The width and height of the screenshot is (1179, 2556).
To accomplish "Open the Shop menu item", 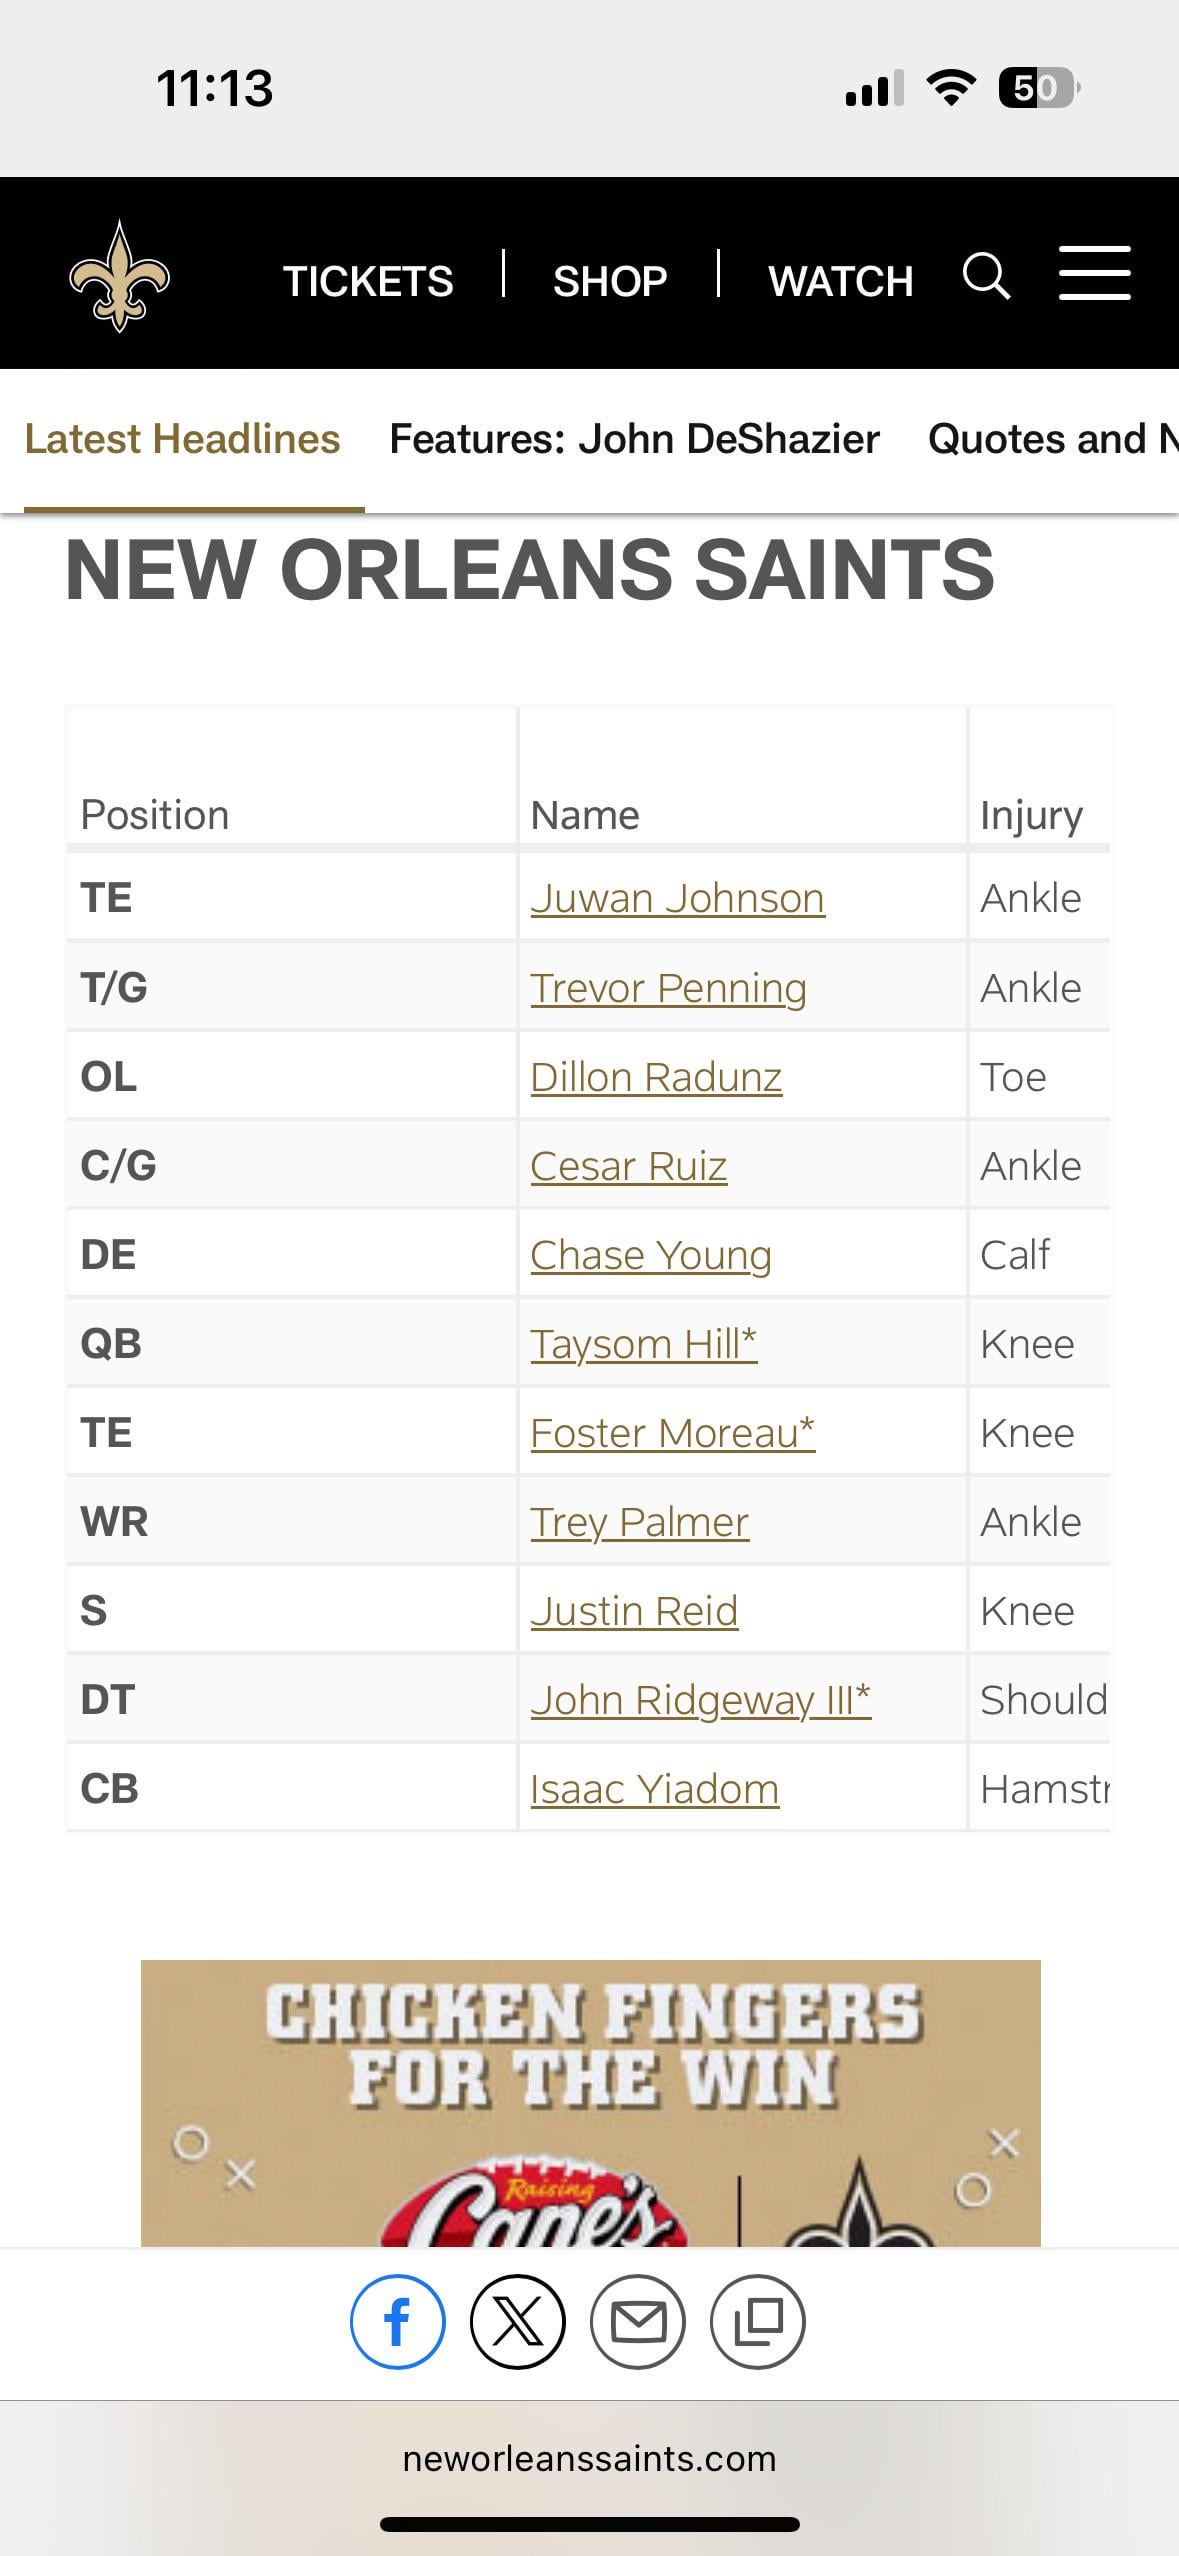I will pyautogui.click(x=610, y=281).
